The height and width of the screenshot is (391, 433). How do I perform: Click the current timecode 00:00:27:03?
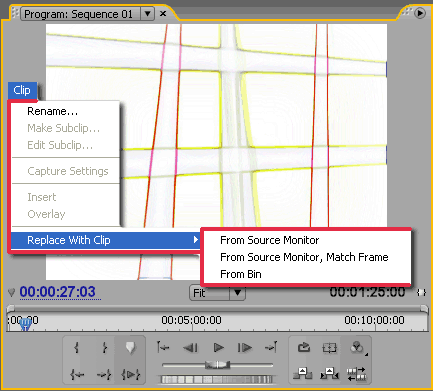[57, 292]
